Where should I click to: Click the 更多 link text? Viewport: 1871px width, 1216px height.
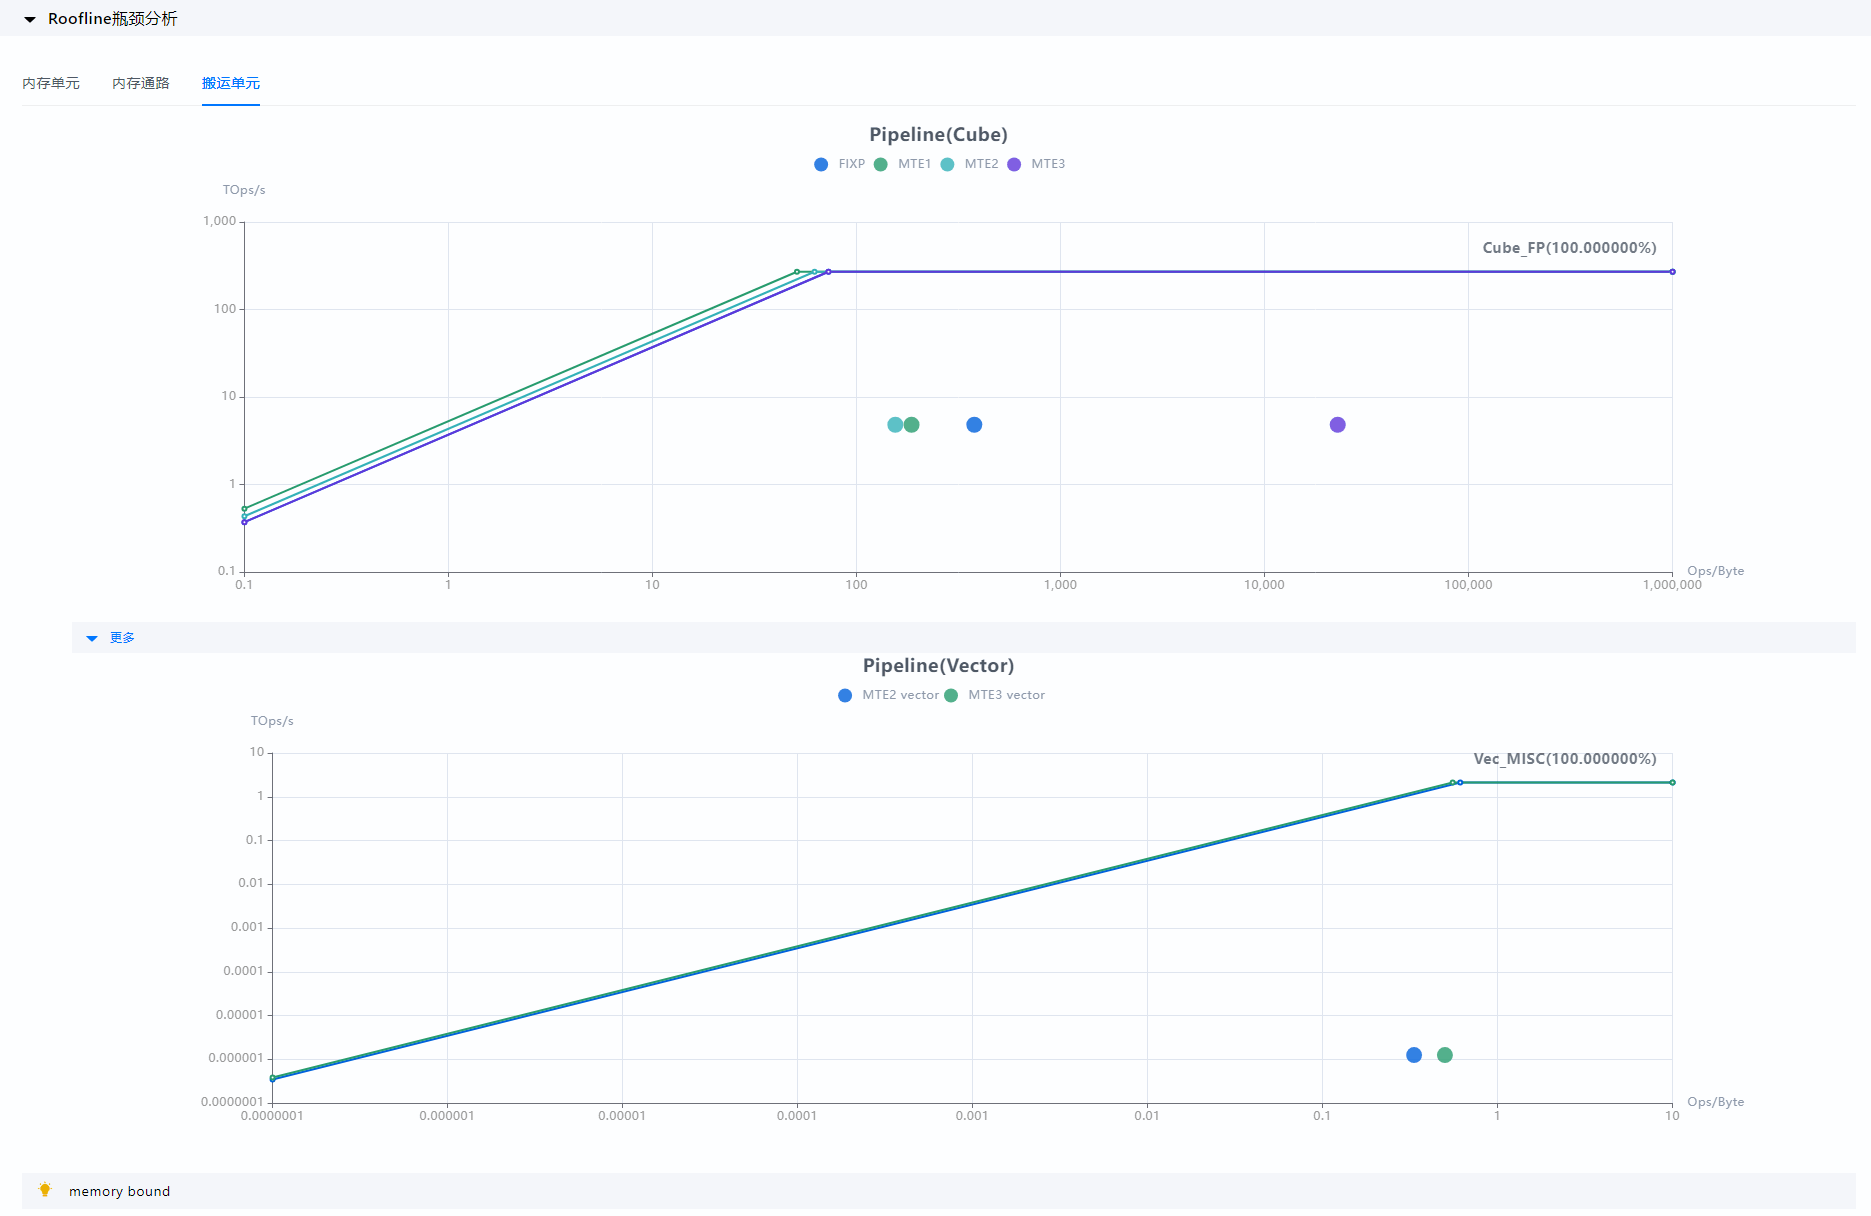122,638
